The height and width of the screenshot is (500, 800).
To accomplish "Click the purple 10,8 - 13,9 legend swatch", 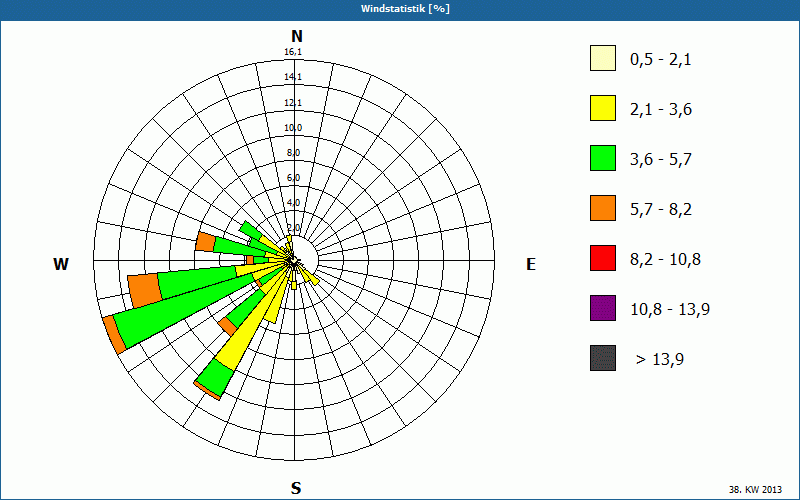I will [x=603, y=308].
